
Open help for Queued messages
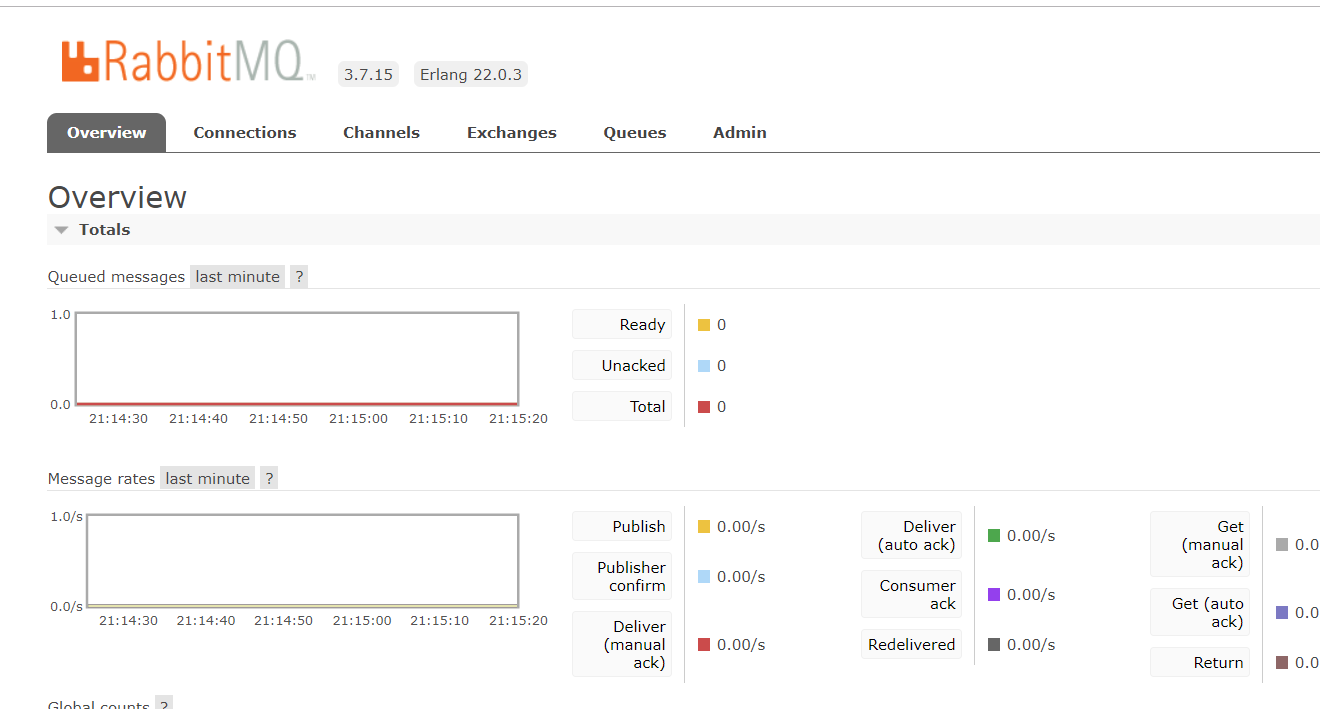coord(298,276)
